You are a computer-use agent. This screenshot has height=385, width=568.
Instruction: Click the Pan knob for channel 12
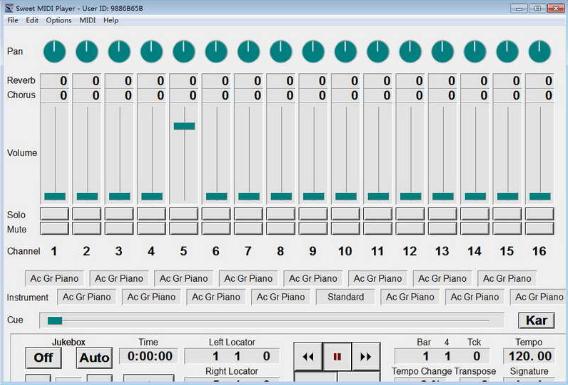(x=410, y=51)
